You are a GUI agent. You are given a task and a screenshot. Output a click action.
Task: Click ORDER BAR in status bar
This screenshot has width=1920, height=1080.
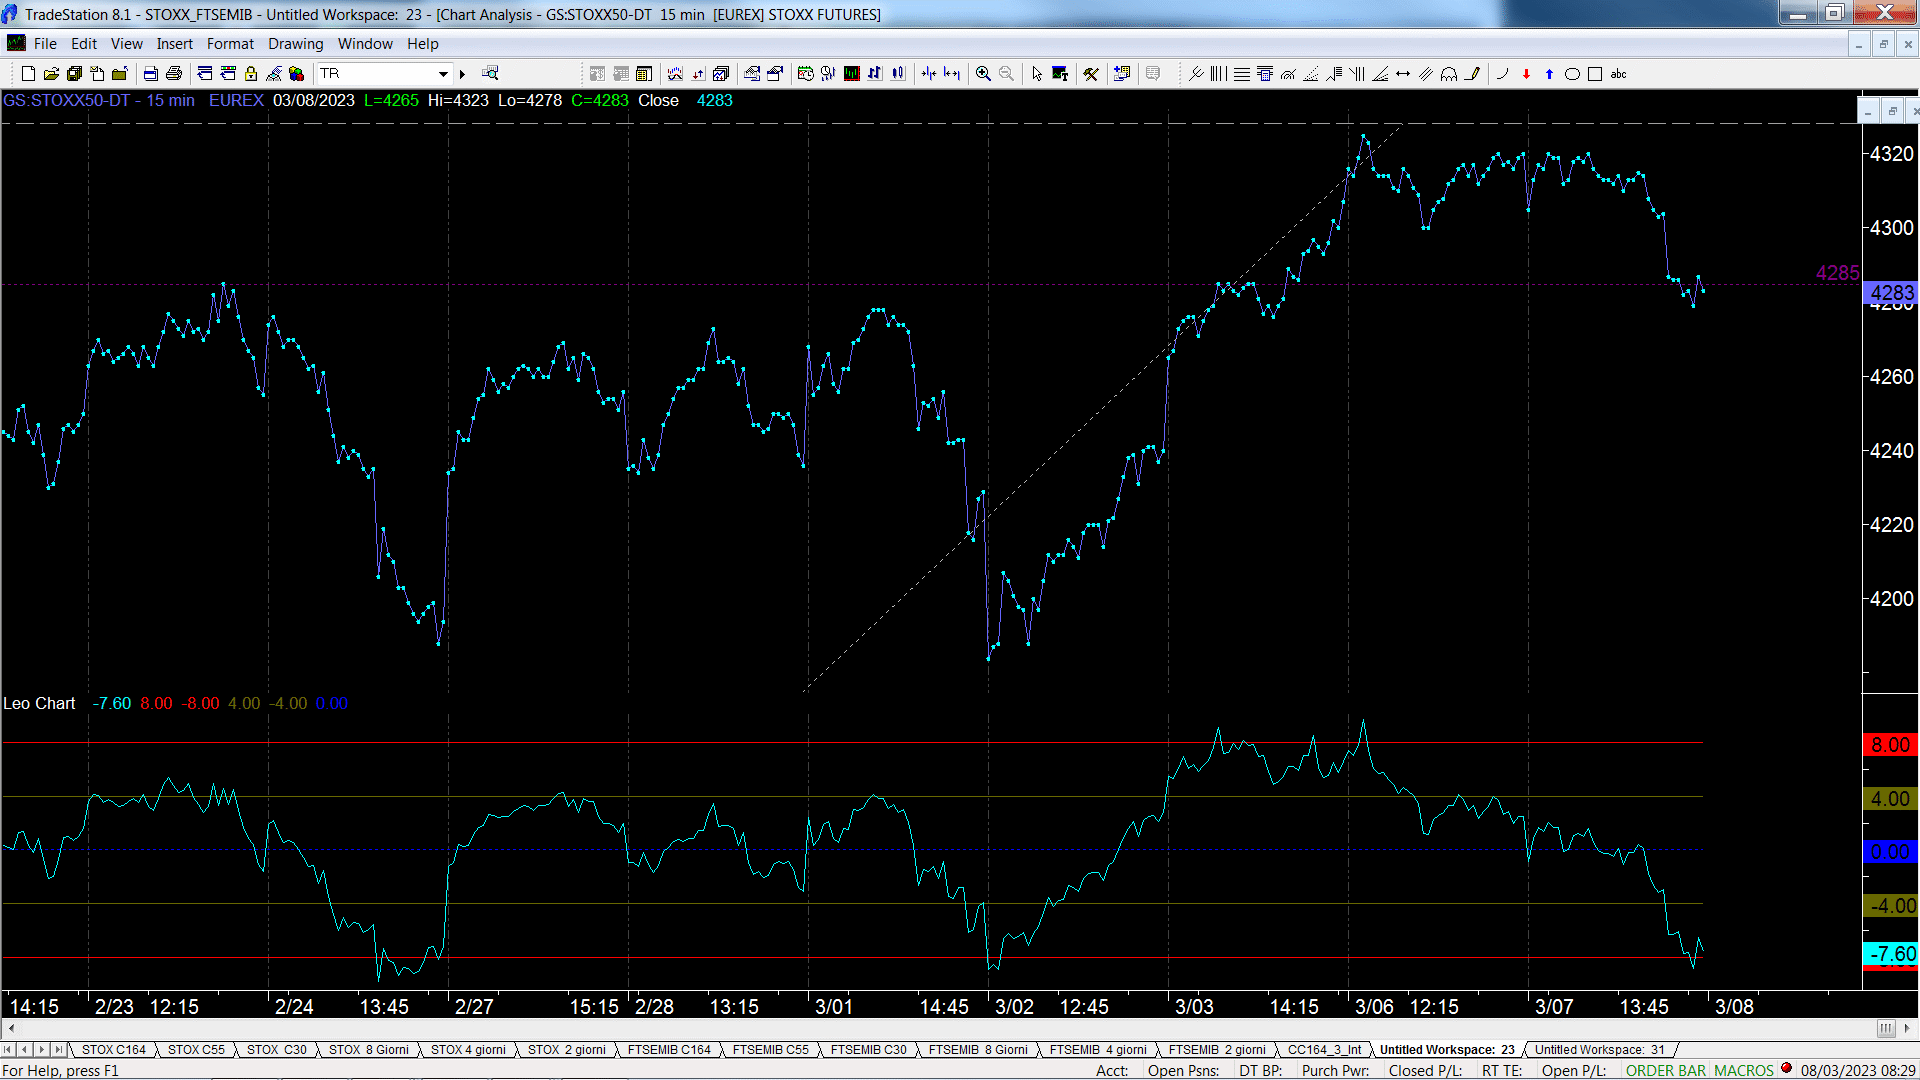tap(1666, 1071)
